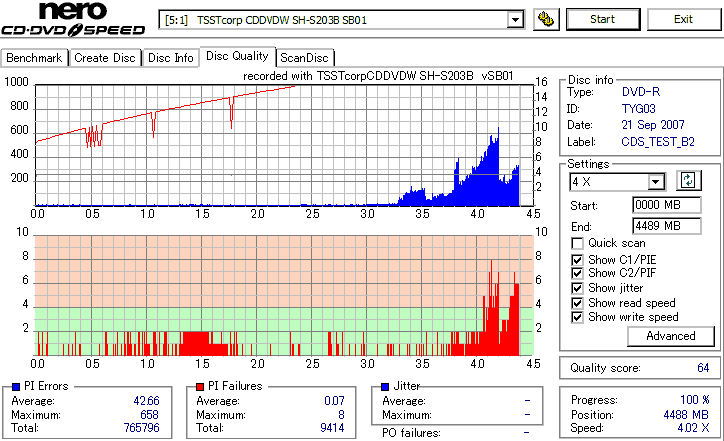The image size is (724, 441).
Task: Toggle the Show C1/PIE checkbox
Action: [x=577, y=260]
